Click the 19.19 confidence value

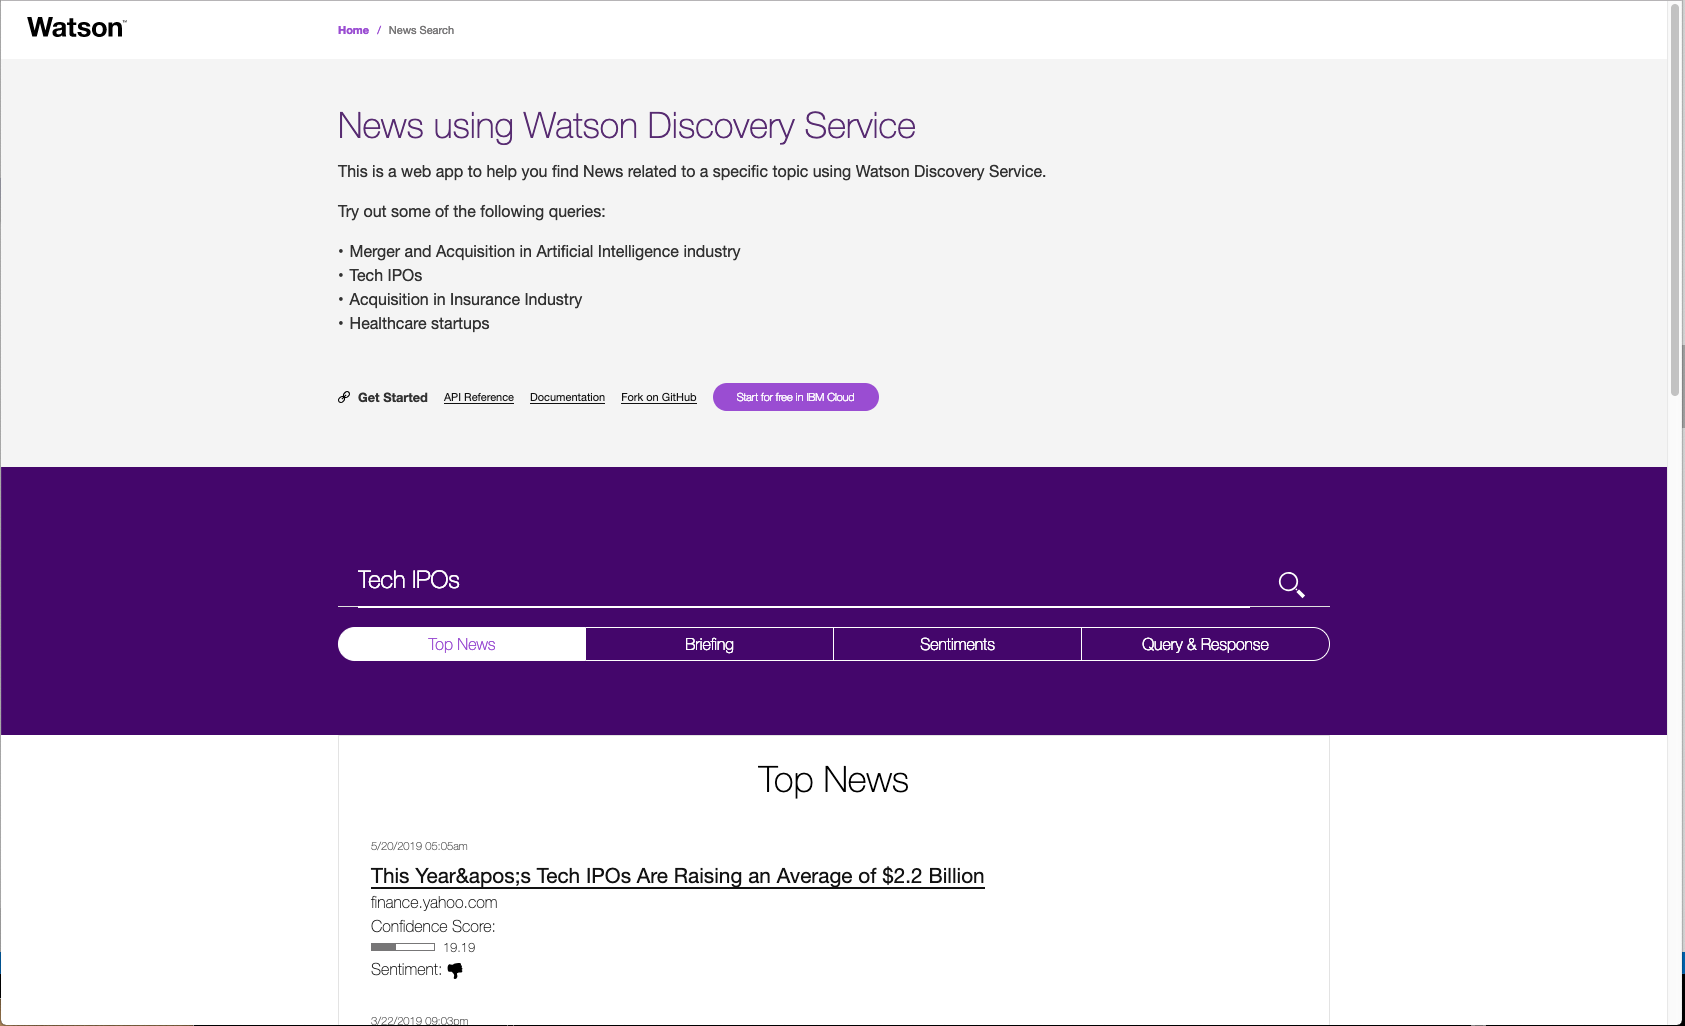pos(459,947)
